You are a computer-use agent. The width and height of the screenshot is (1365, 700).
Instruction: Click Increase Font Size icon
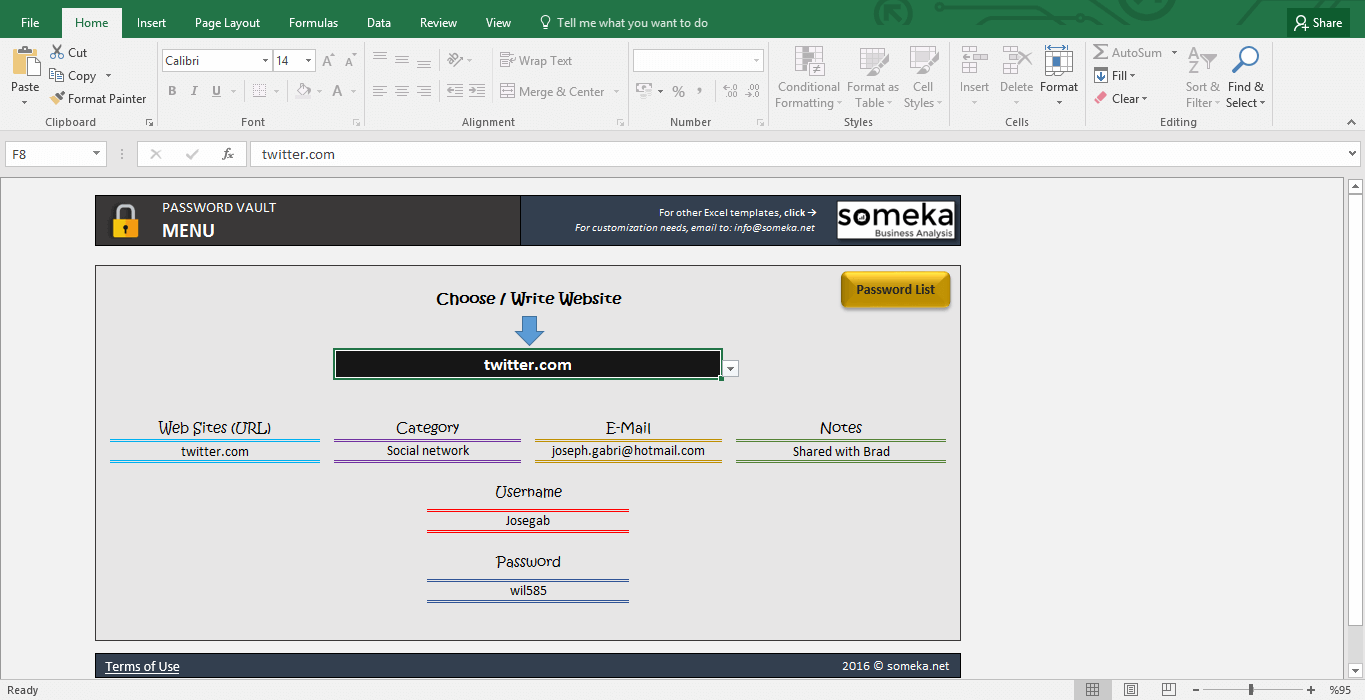(x=329, y=61)
